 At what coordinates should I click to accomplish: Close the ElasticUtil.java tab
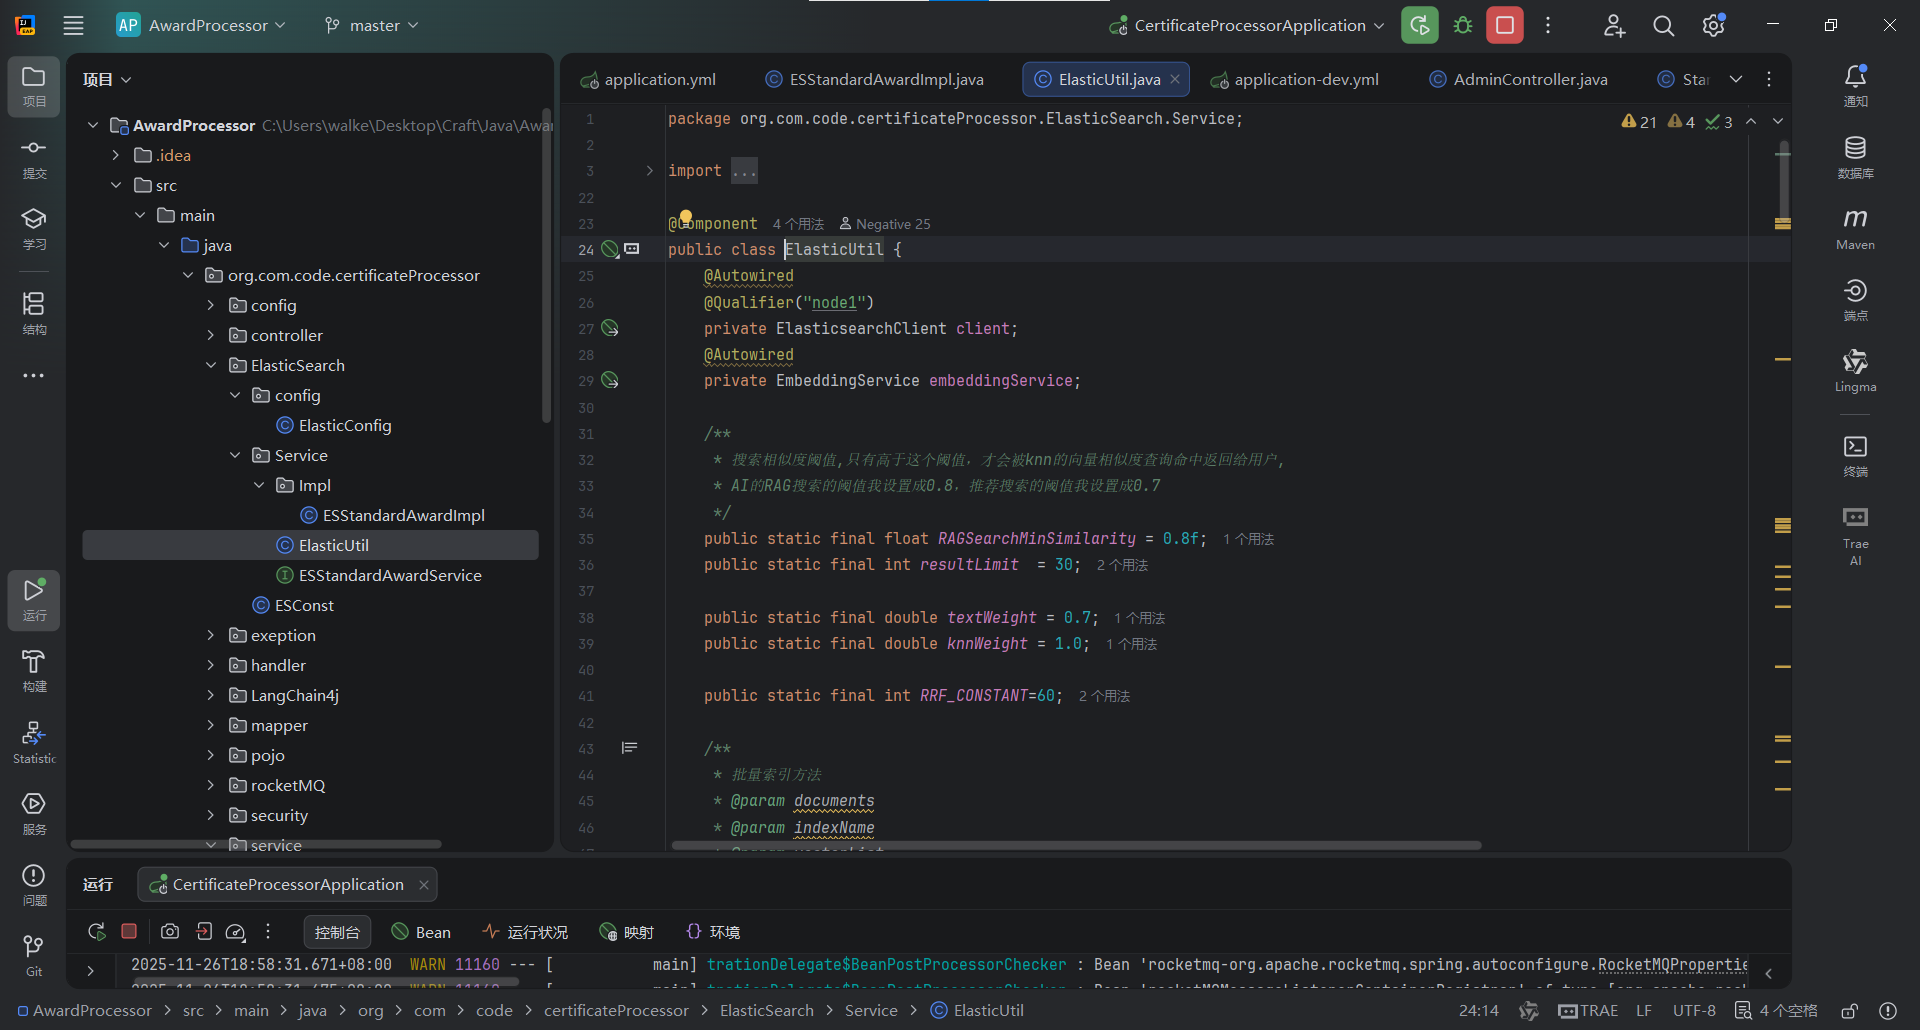1175,79
